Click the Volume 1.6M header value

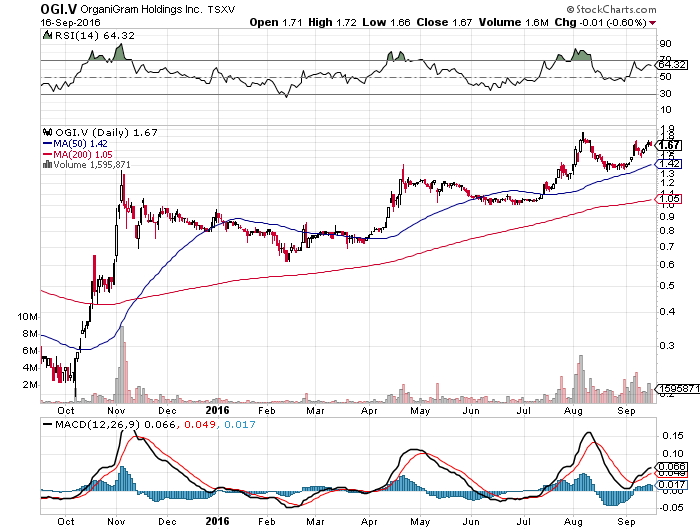[x=513, y=22]
